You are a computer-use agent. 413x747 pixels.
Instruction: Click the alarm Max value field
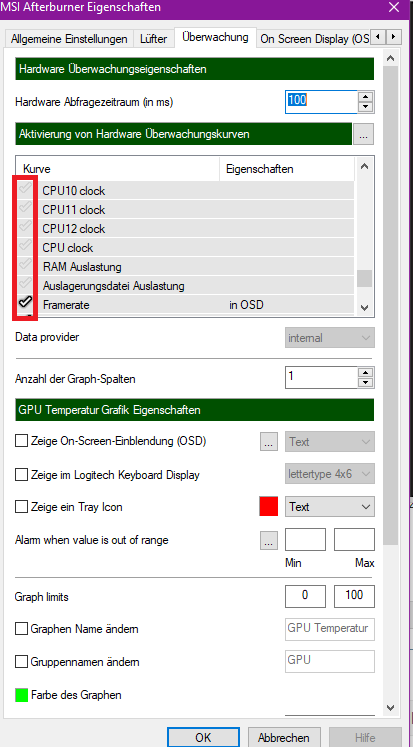(x=354, y=540)
